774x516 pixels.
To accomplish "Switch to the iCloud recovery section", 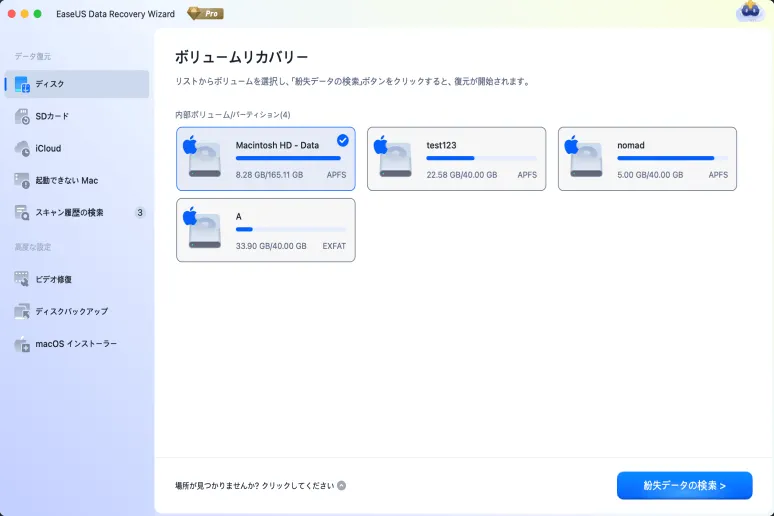I will tap(48, 149).
